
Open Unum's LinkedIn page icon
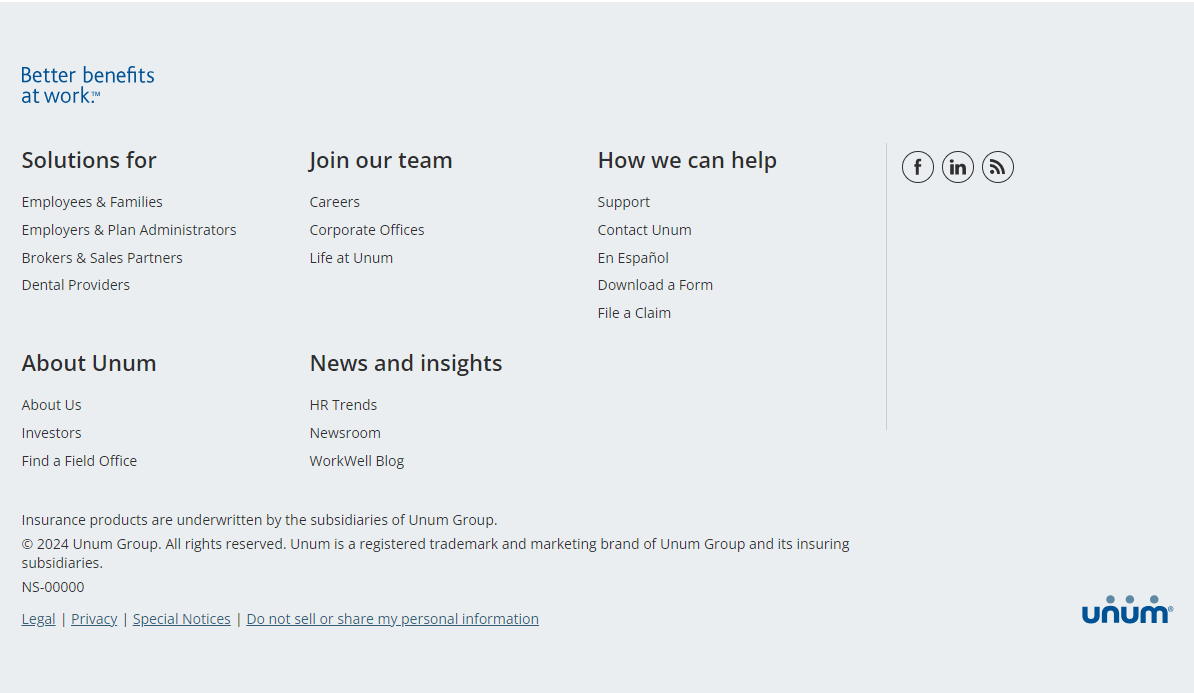[x=957, y=167]
